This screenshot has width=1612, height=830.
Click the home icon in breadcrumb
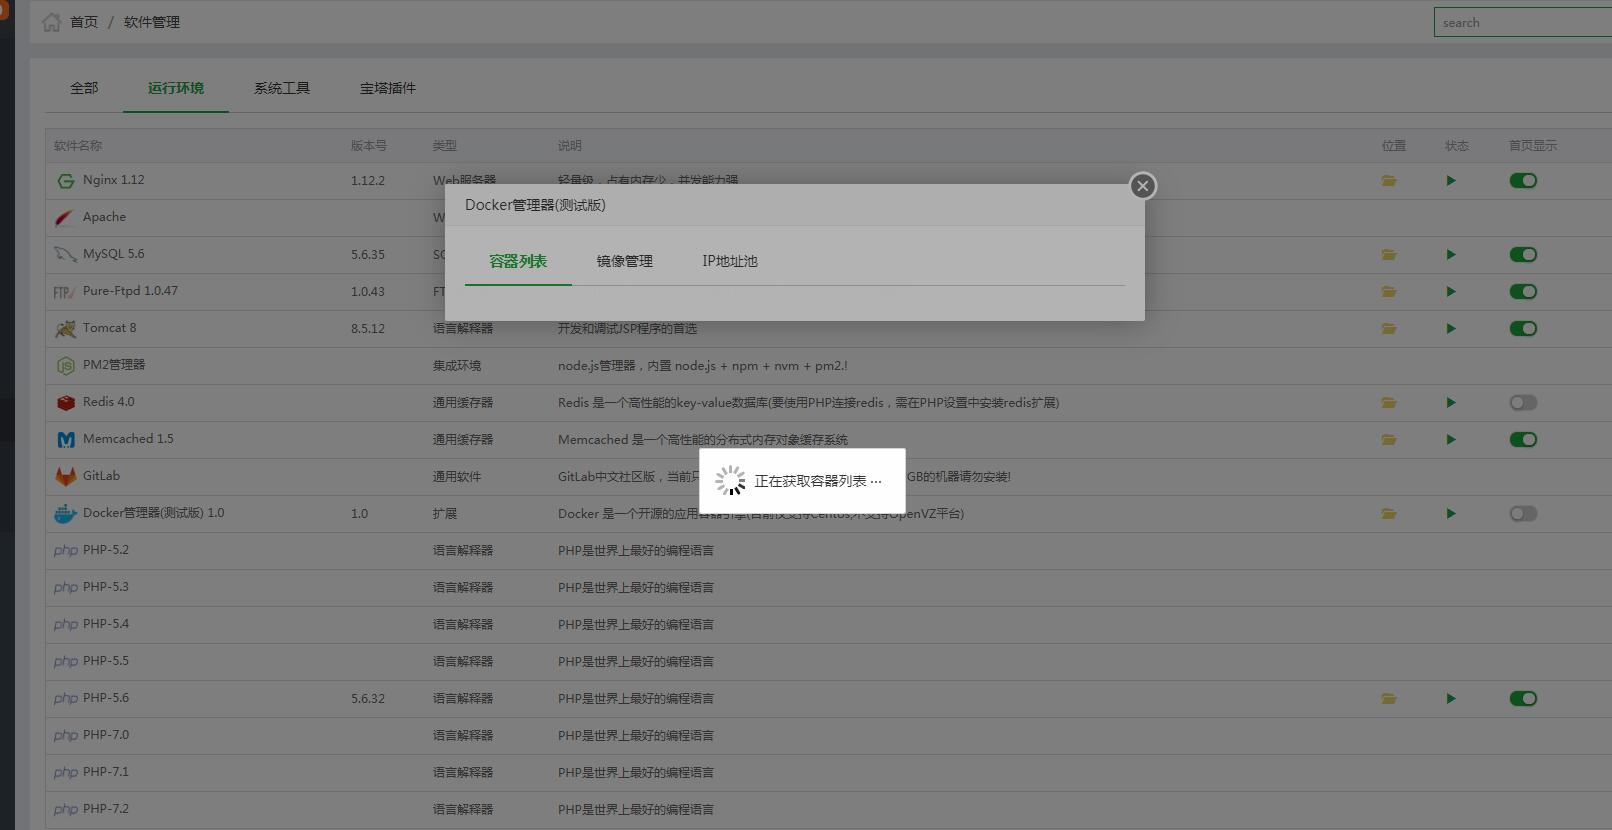[51, 22]
